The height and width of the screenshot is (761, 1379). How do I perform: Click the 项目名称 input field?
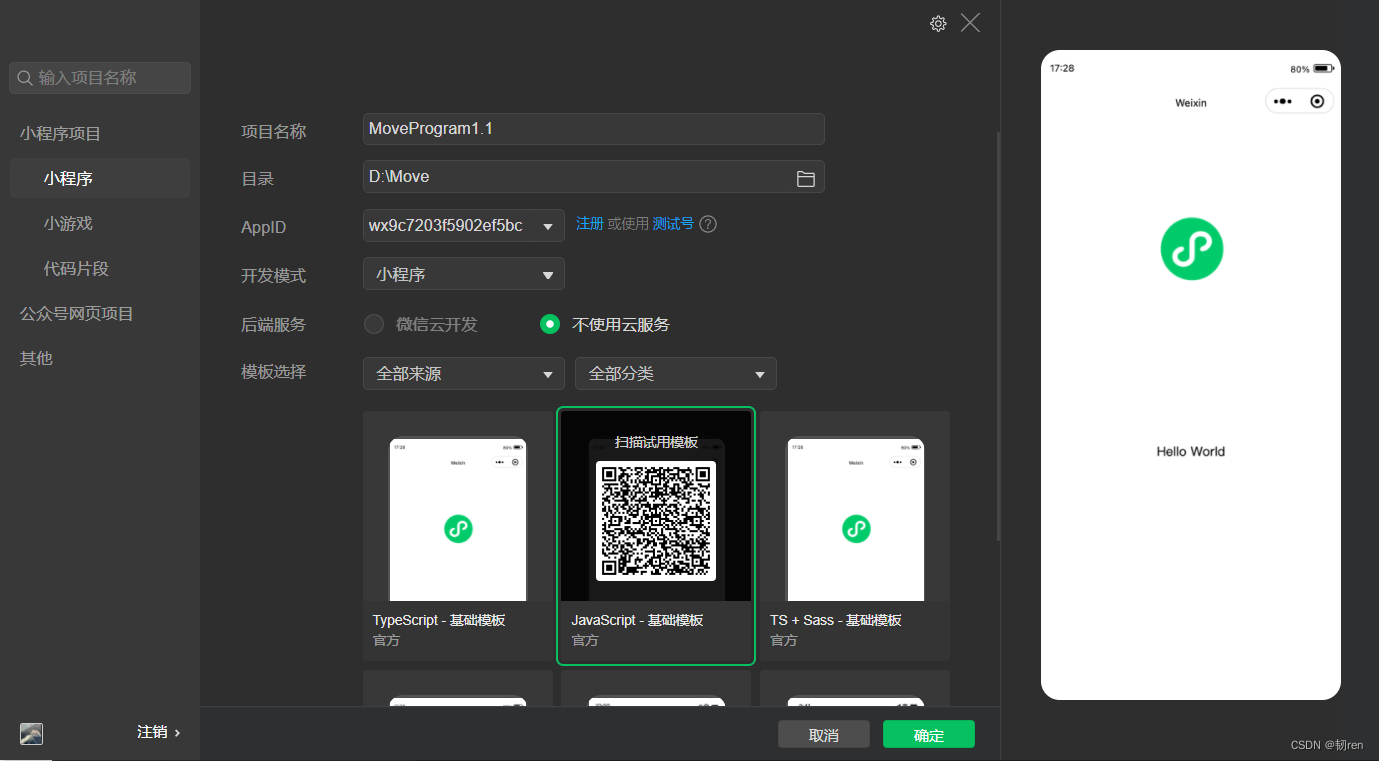[594, 129]
